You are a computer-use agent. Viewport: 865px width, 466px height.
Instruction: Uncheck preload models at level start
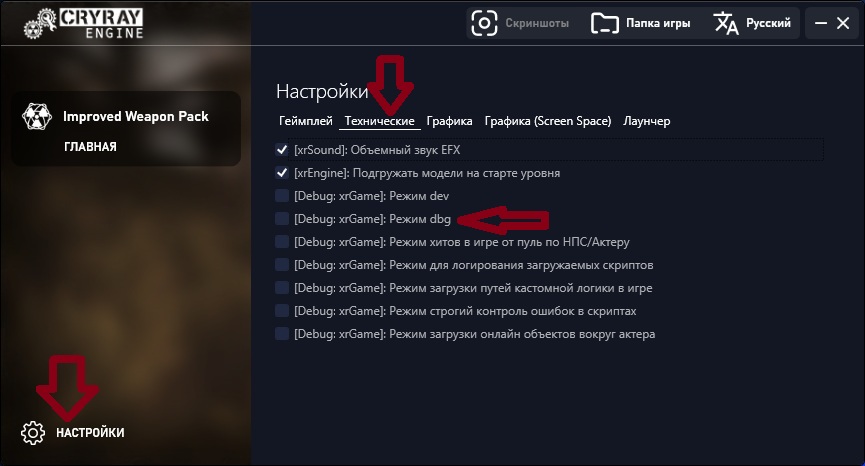tap(282, 173)
